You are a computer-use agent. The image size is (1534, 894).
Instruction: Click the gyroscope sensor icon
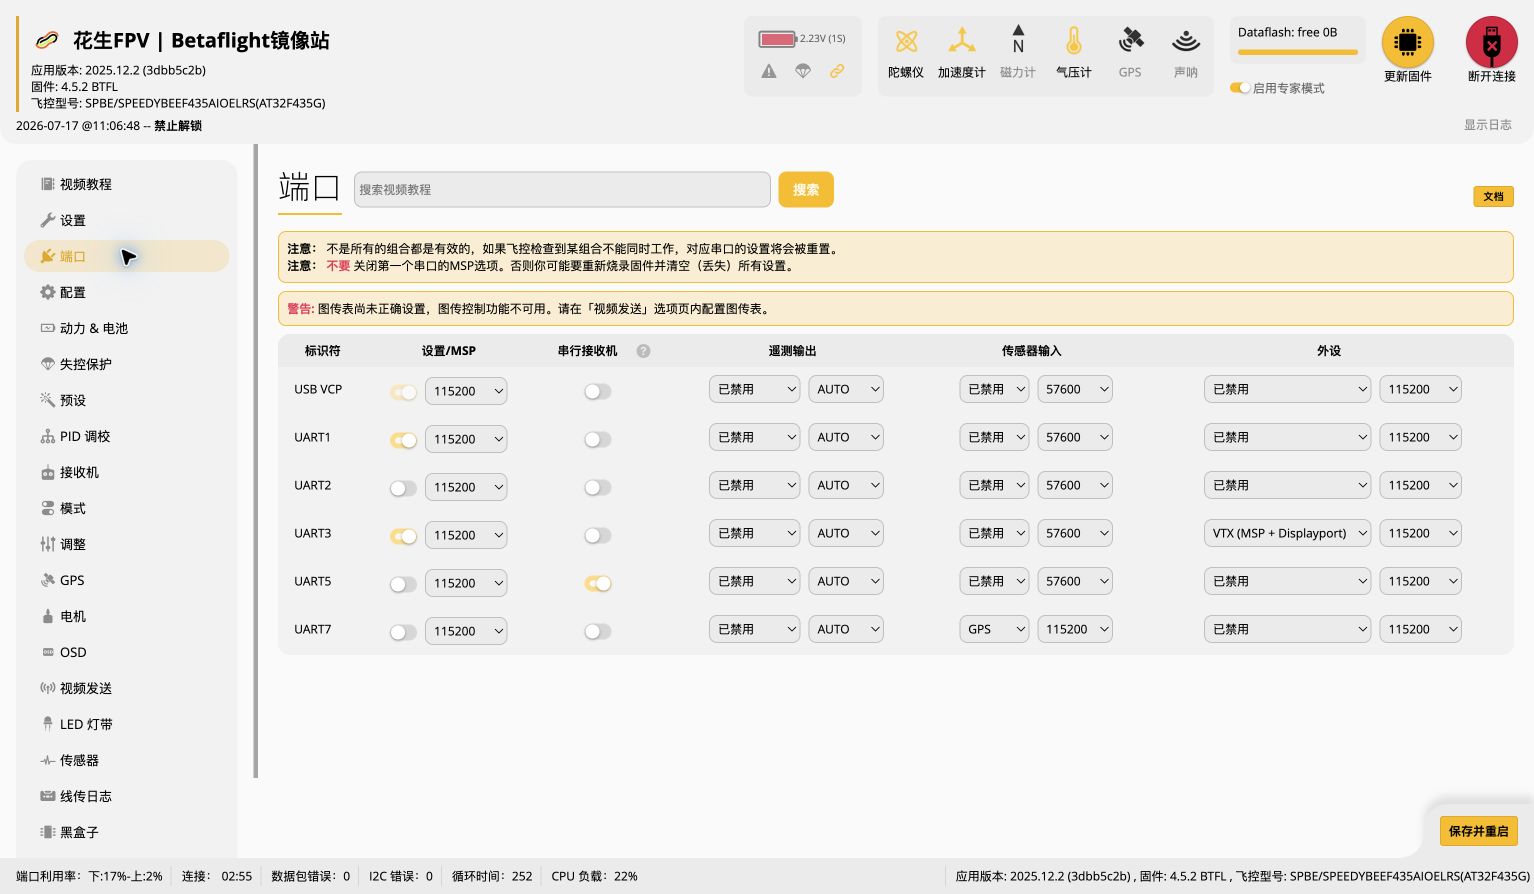(906, 41)
